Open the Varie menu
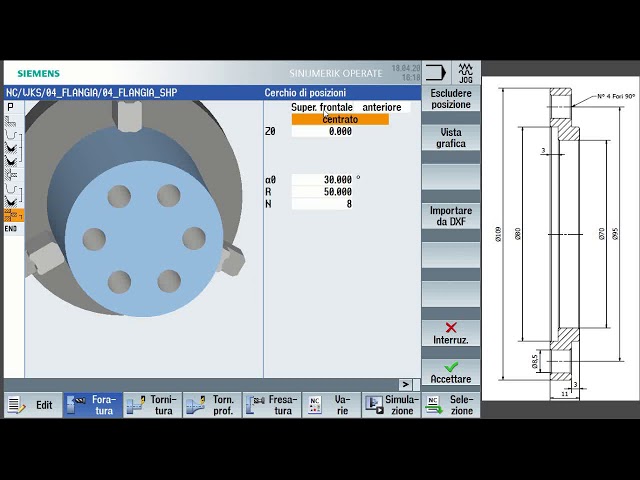640x480 pixels. [x=331, y=405]
